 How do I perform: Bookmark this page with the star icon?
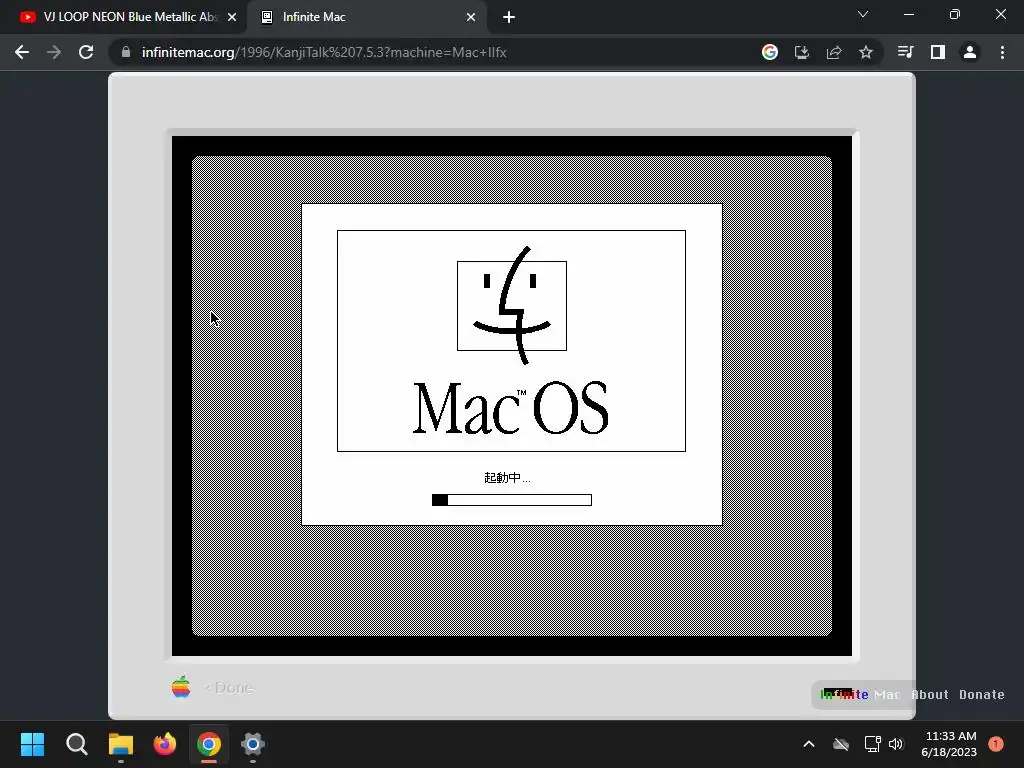[866, 52]
